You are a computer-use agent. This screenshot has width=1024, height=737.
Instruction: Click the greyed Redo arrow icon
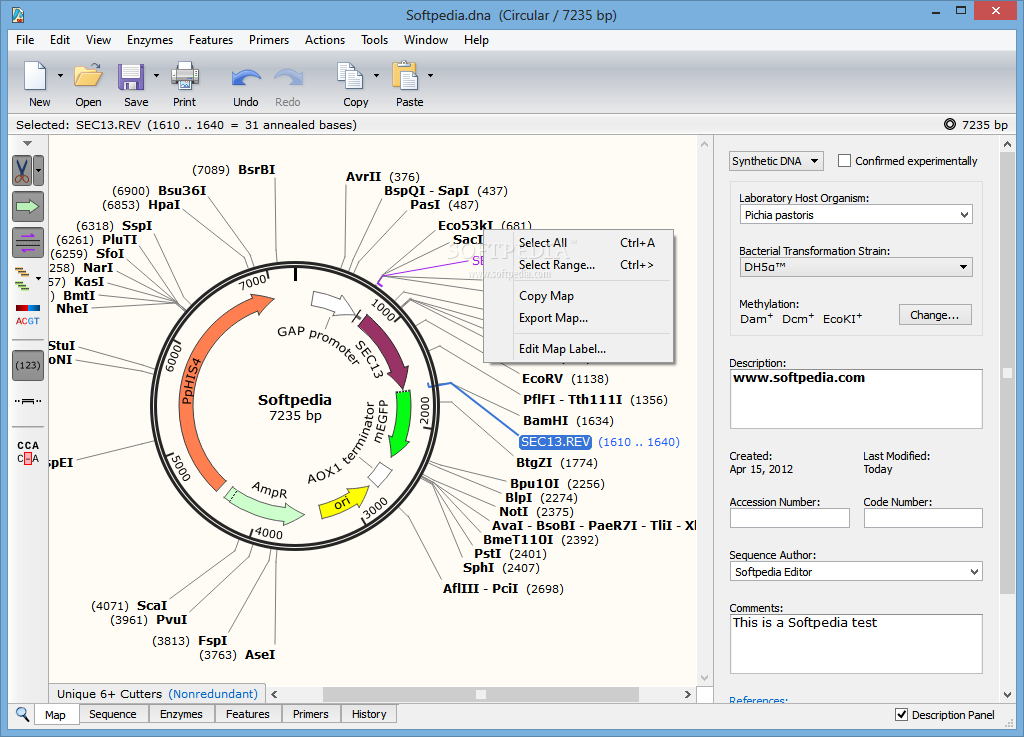288,78
